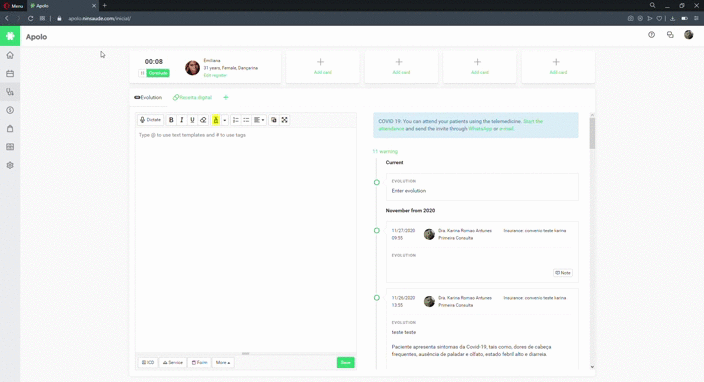Bookmark page with the heart icon
Image resolution: width=704 pixels, height=382 pixels.
[659, 18]
